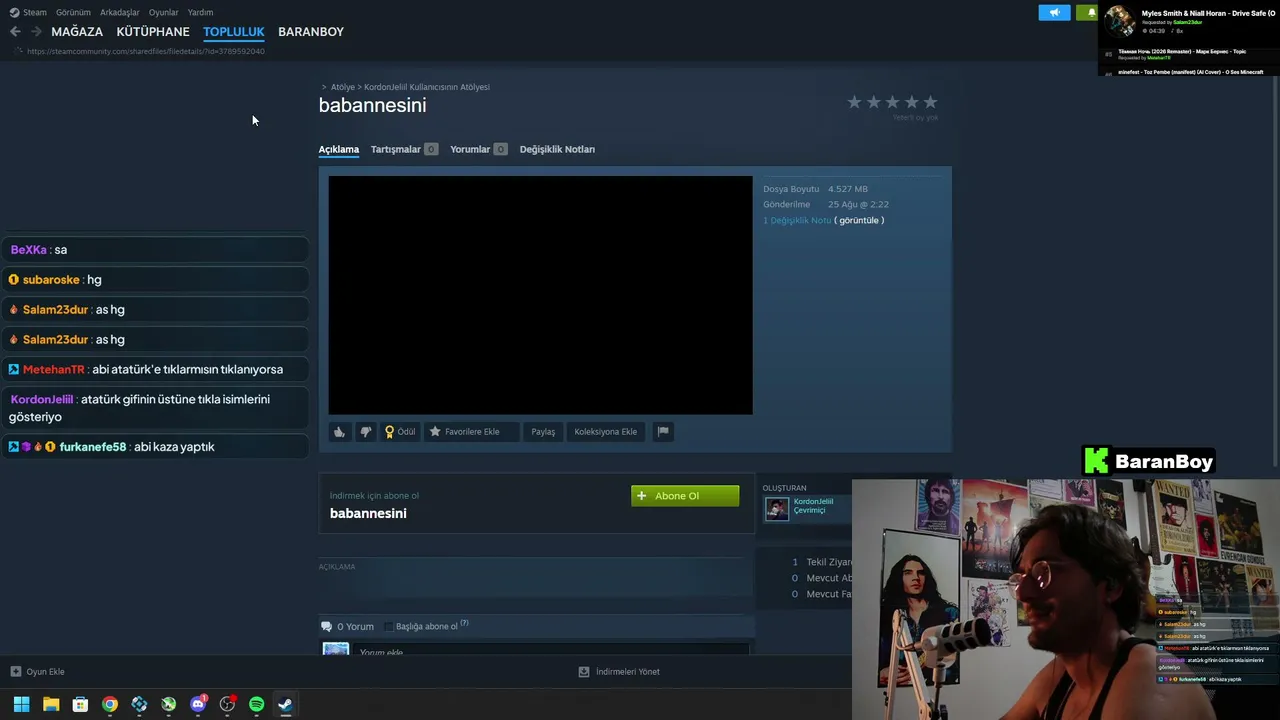This screenshot has width=1280, height=720.
Task: Click the black workshop preview image
Action: pos(540,295)
